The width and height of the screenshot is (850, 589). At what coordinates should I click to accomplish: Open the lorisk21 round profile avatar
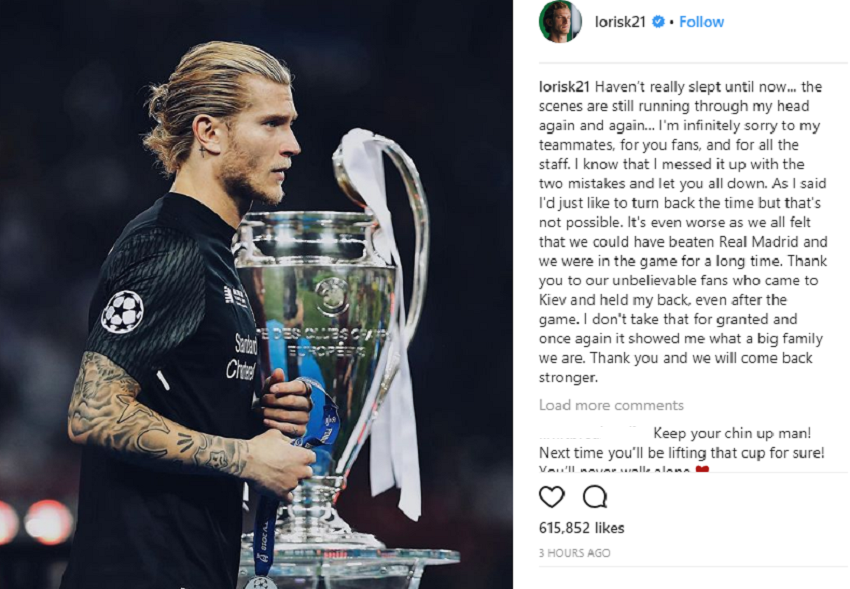pyautogui.click(x=560, y=22)
